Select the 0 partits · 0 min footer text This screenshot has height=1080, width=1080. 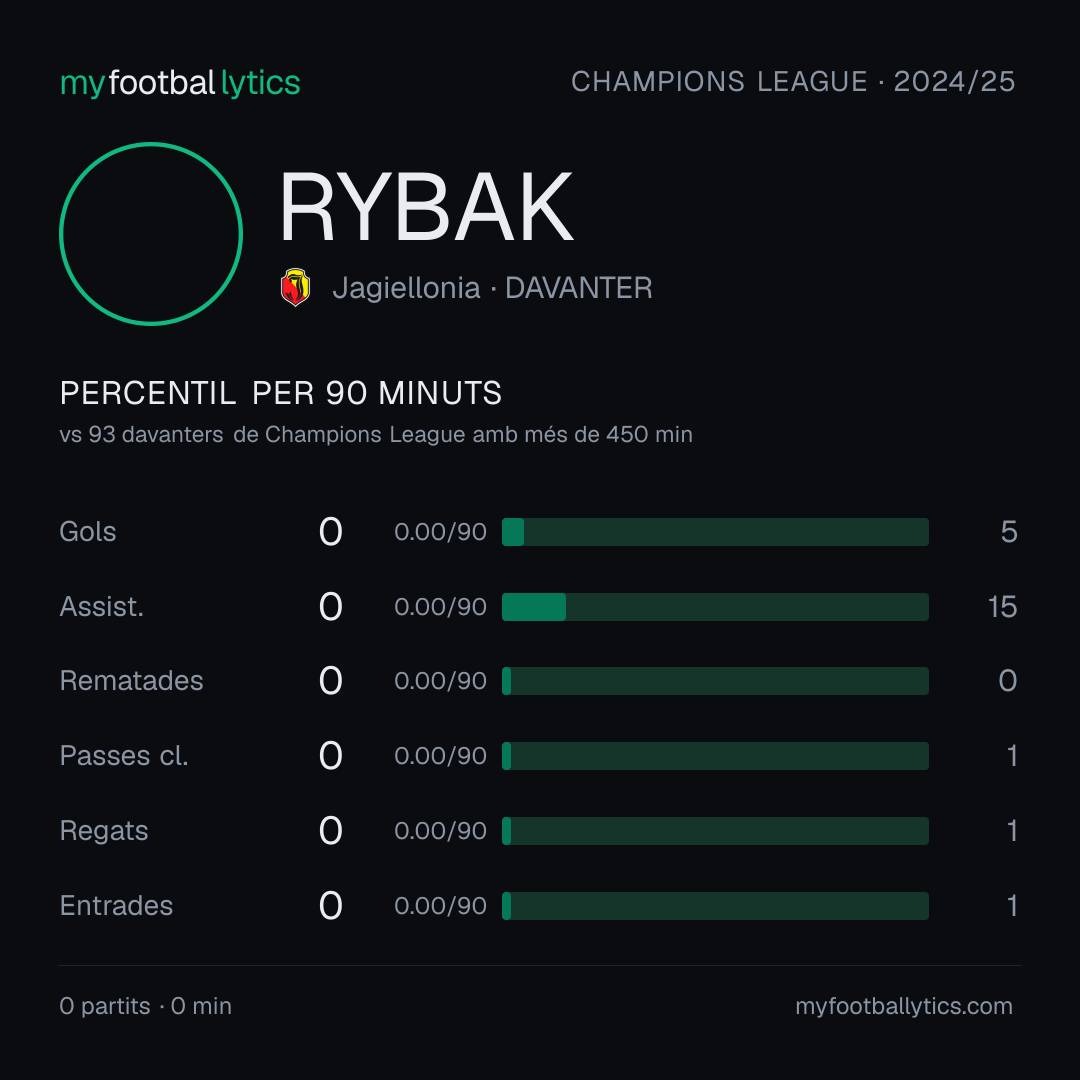(145, 1006)
